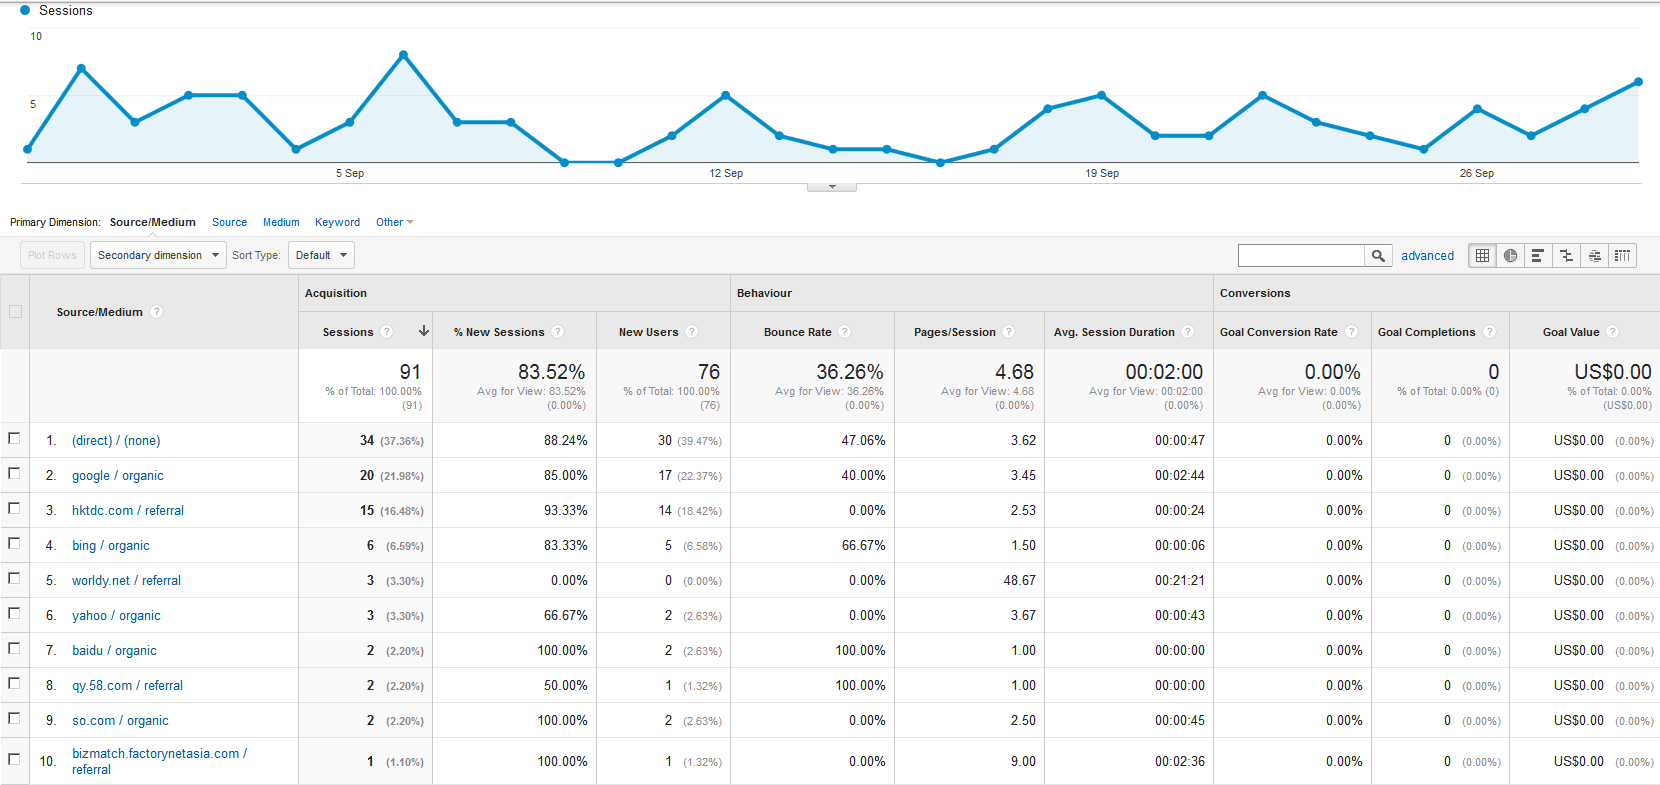
Task: Check the bing / organic row checkbox
Action: (x=14, y=543)
